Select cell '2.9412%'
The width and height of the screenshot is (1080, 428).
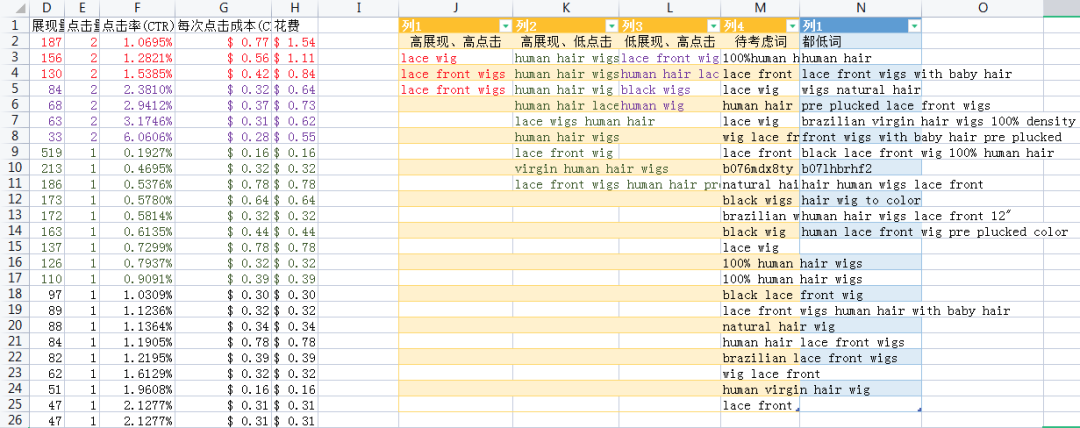coord(138,105)
